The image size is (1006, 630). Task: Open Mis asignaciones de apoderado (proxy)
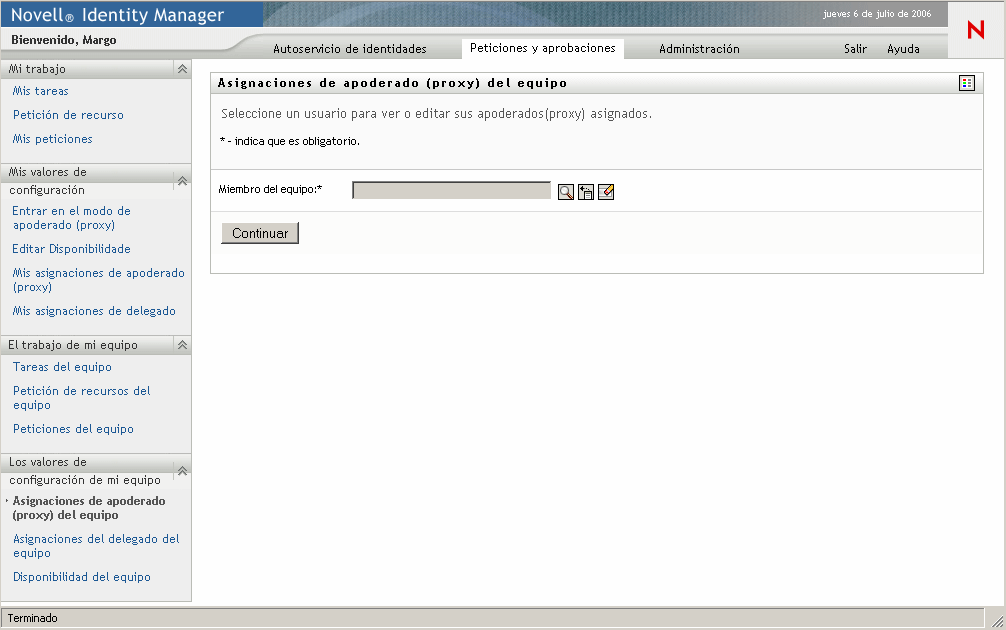click(98, 280)
